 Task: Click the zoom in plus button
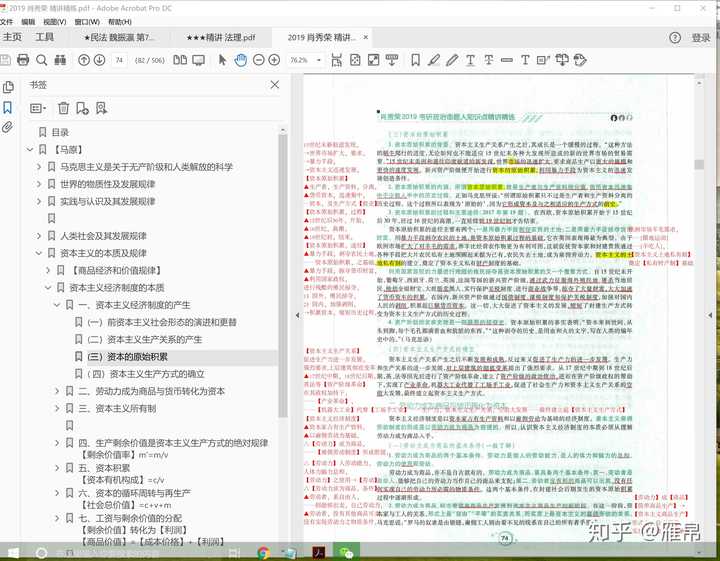[x=274, y=60]
